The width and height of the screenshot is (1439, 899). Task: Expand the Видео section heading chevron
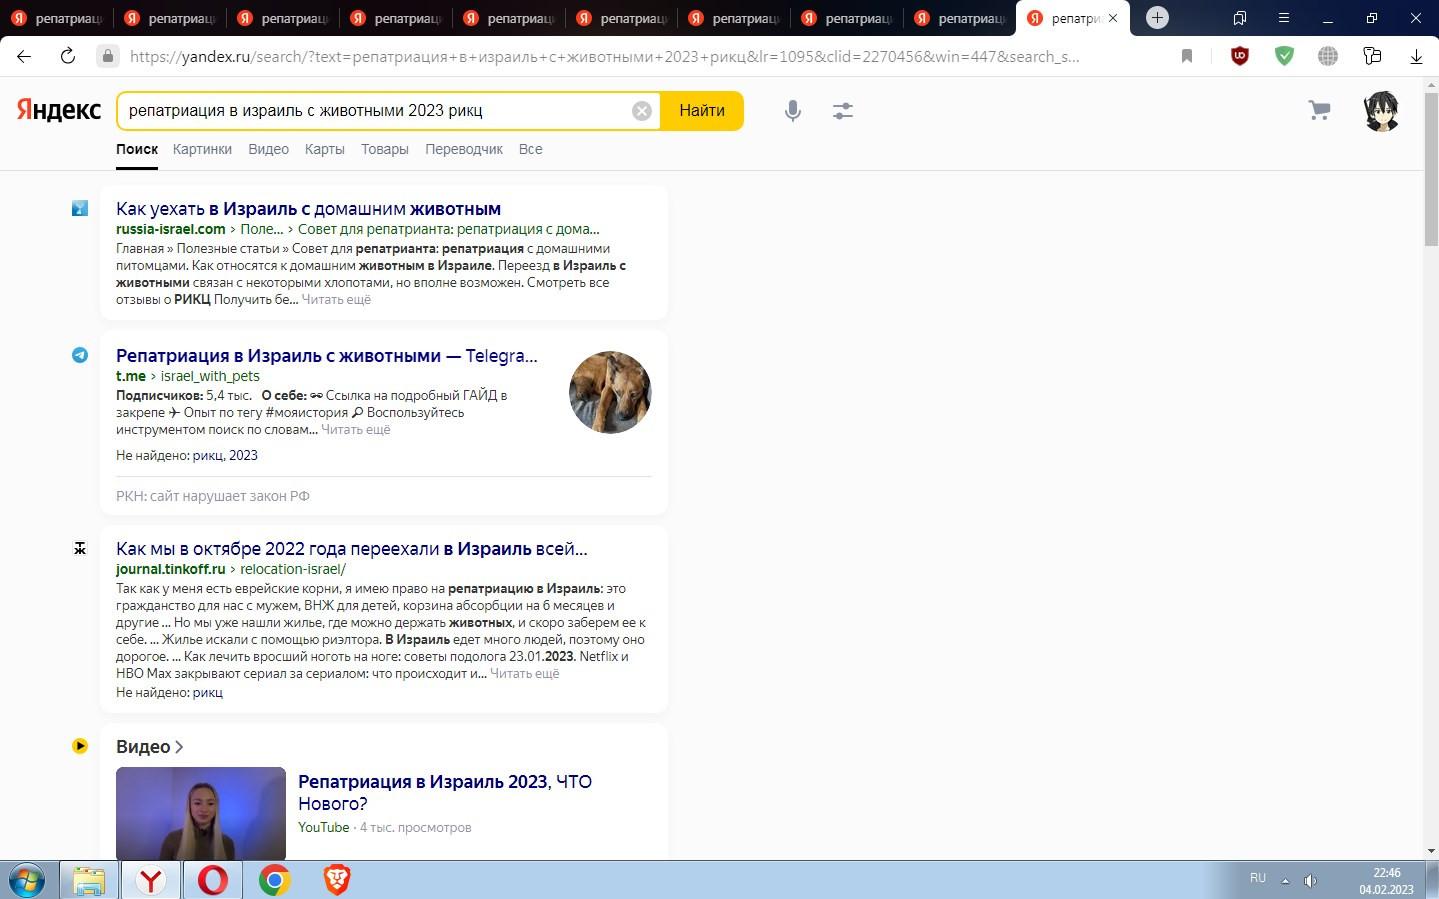coord(179,747)
